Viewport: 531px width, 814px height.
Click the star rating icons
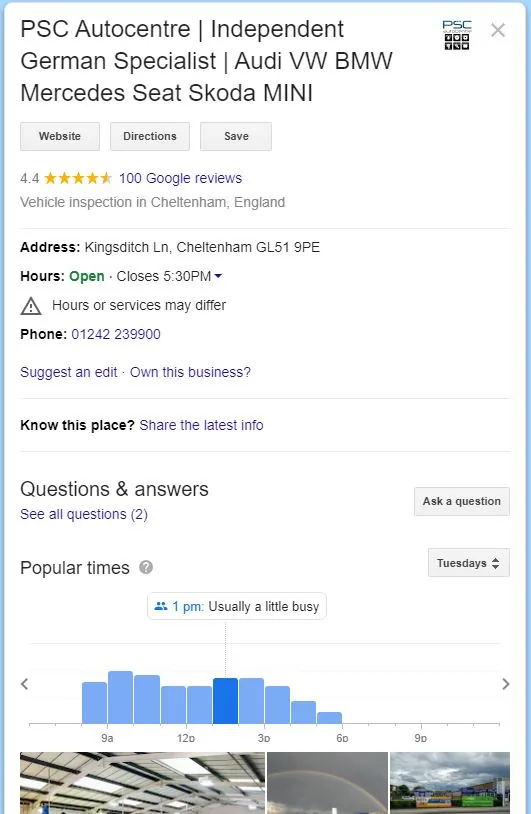pos(78,179)
